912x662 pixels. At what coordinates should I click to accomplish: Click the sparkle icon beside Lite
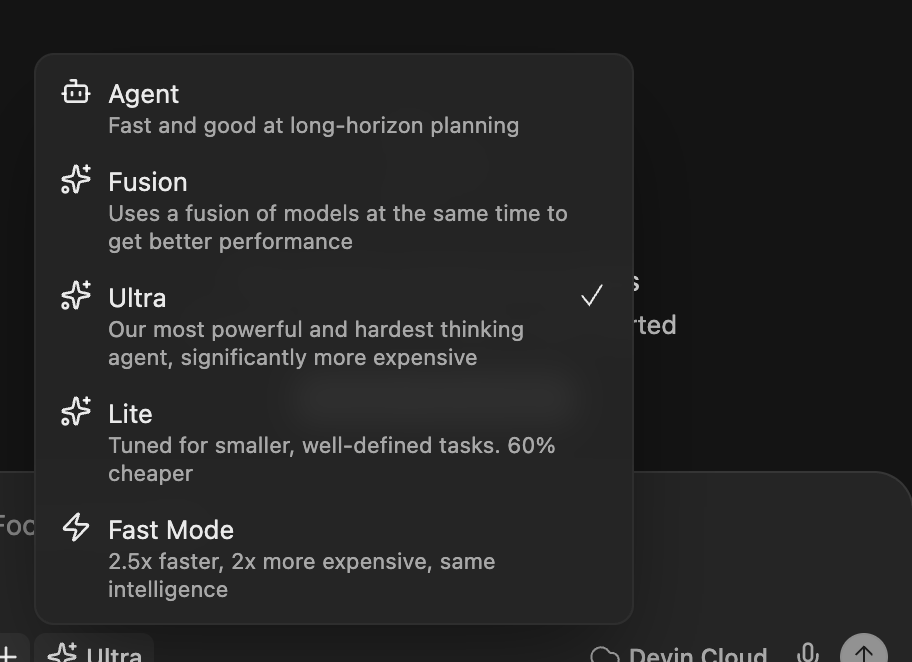click(76, 411)
